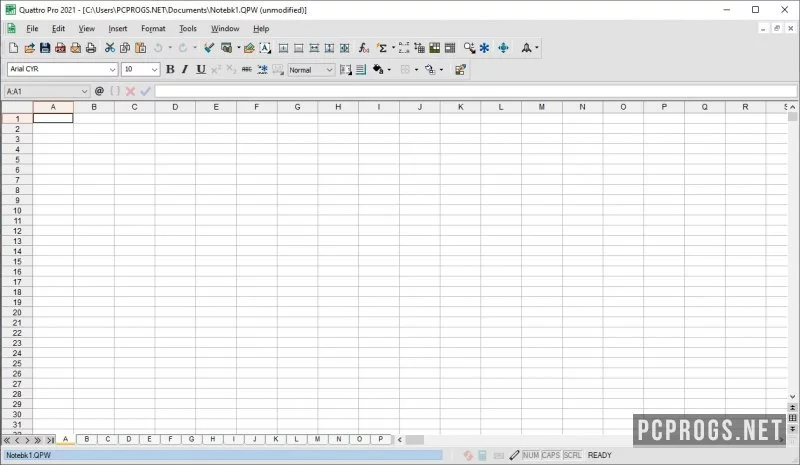
Task: Cut selection with the scissors icon
Action: (x=110, y=48)
